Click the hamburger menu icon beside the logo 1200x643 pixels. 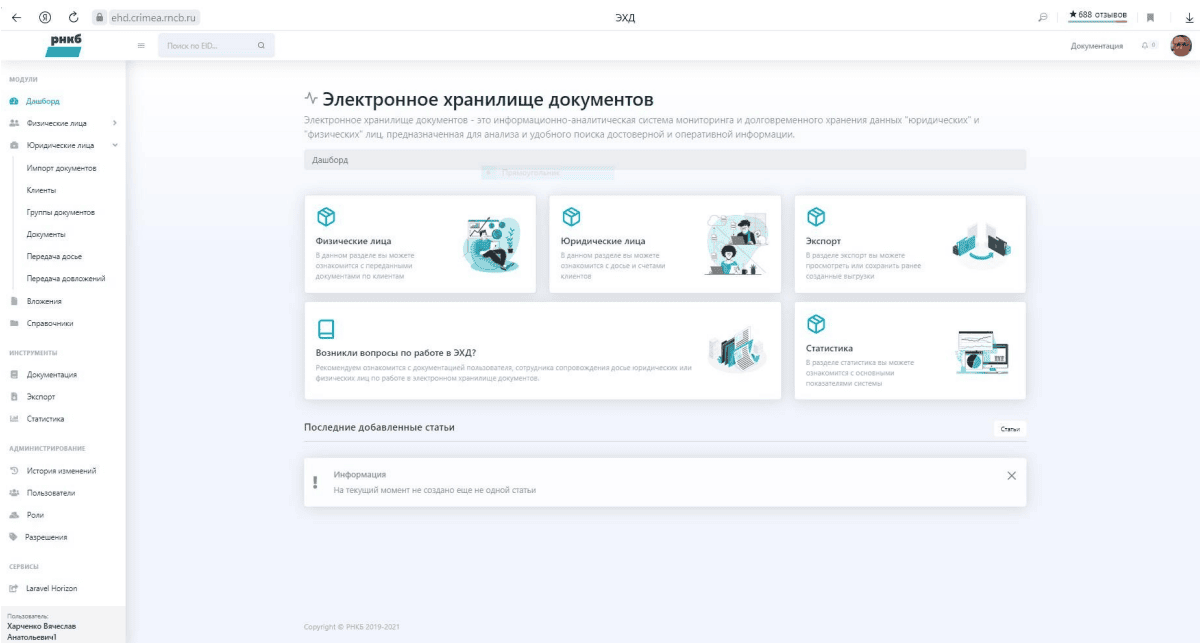pyautogui.click(x=141, y=46)
